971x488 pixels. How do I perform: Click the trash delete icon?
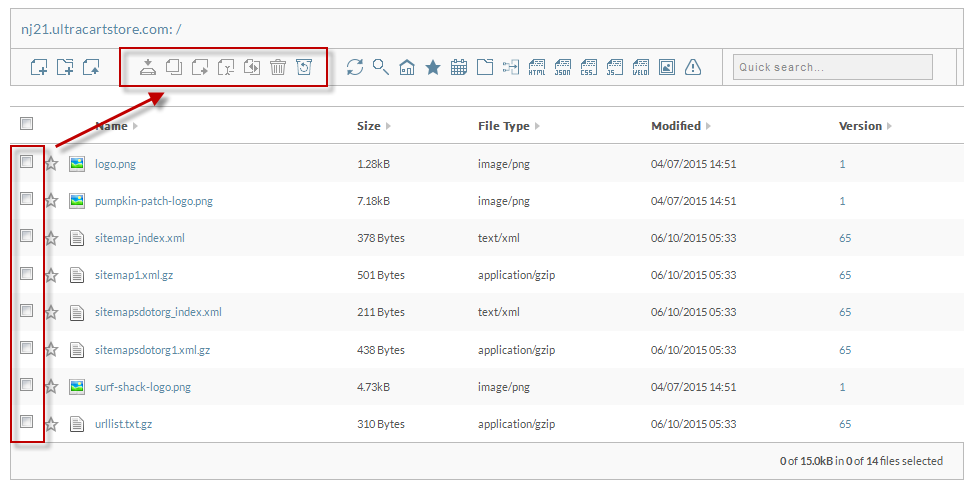click(278, 67)
